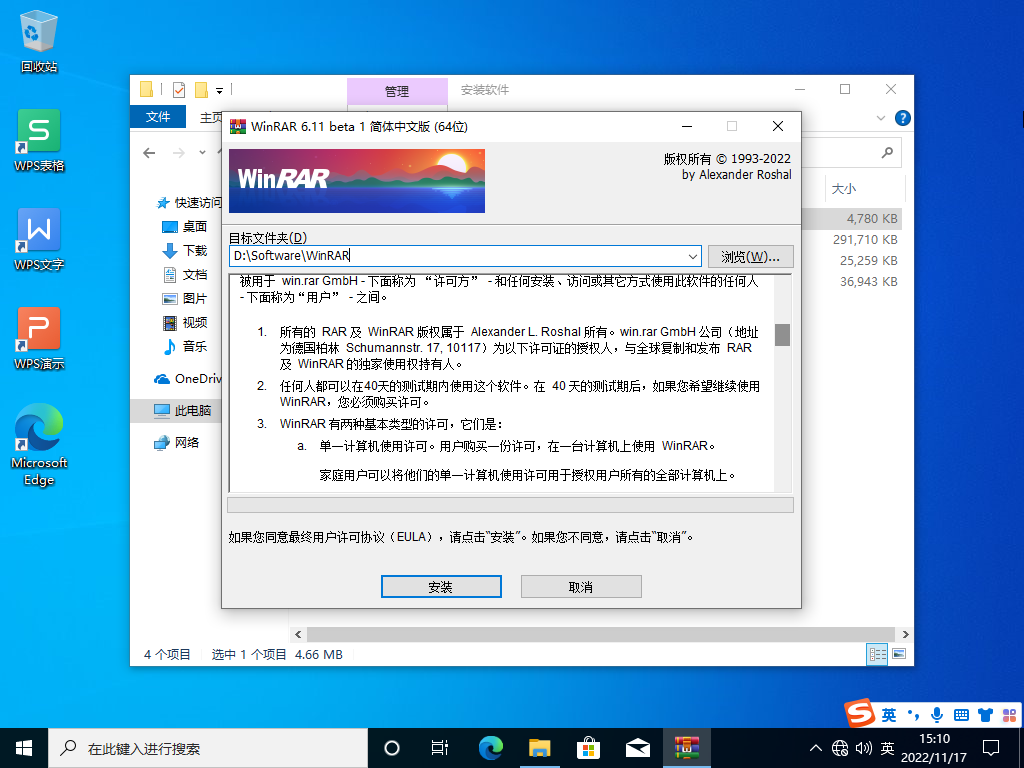
Task: Select 下载 in Explorer navigation pane
Action: tap(185, 251)
